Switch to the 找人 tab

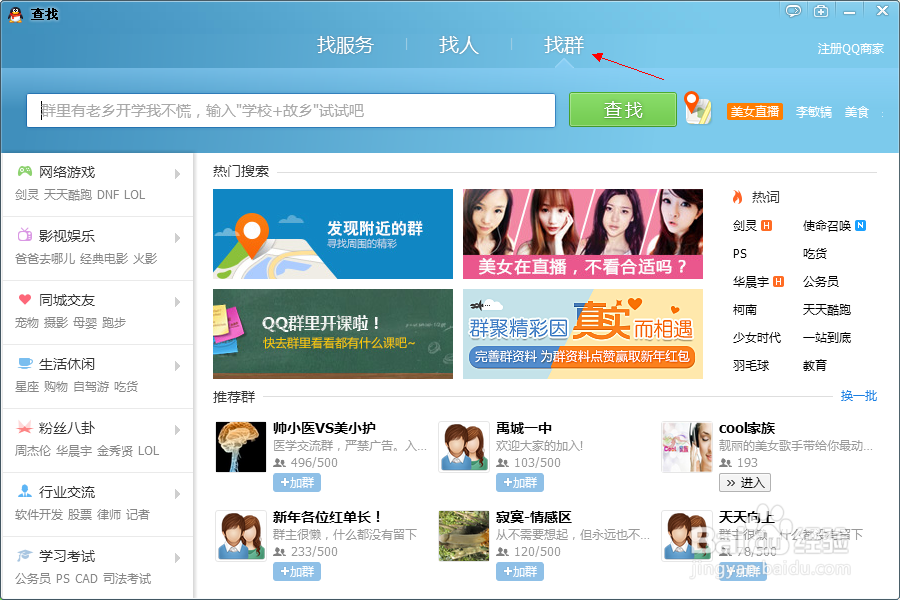tap(459, 45)
